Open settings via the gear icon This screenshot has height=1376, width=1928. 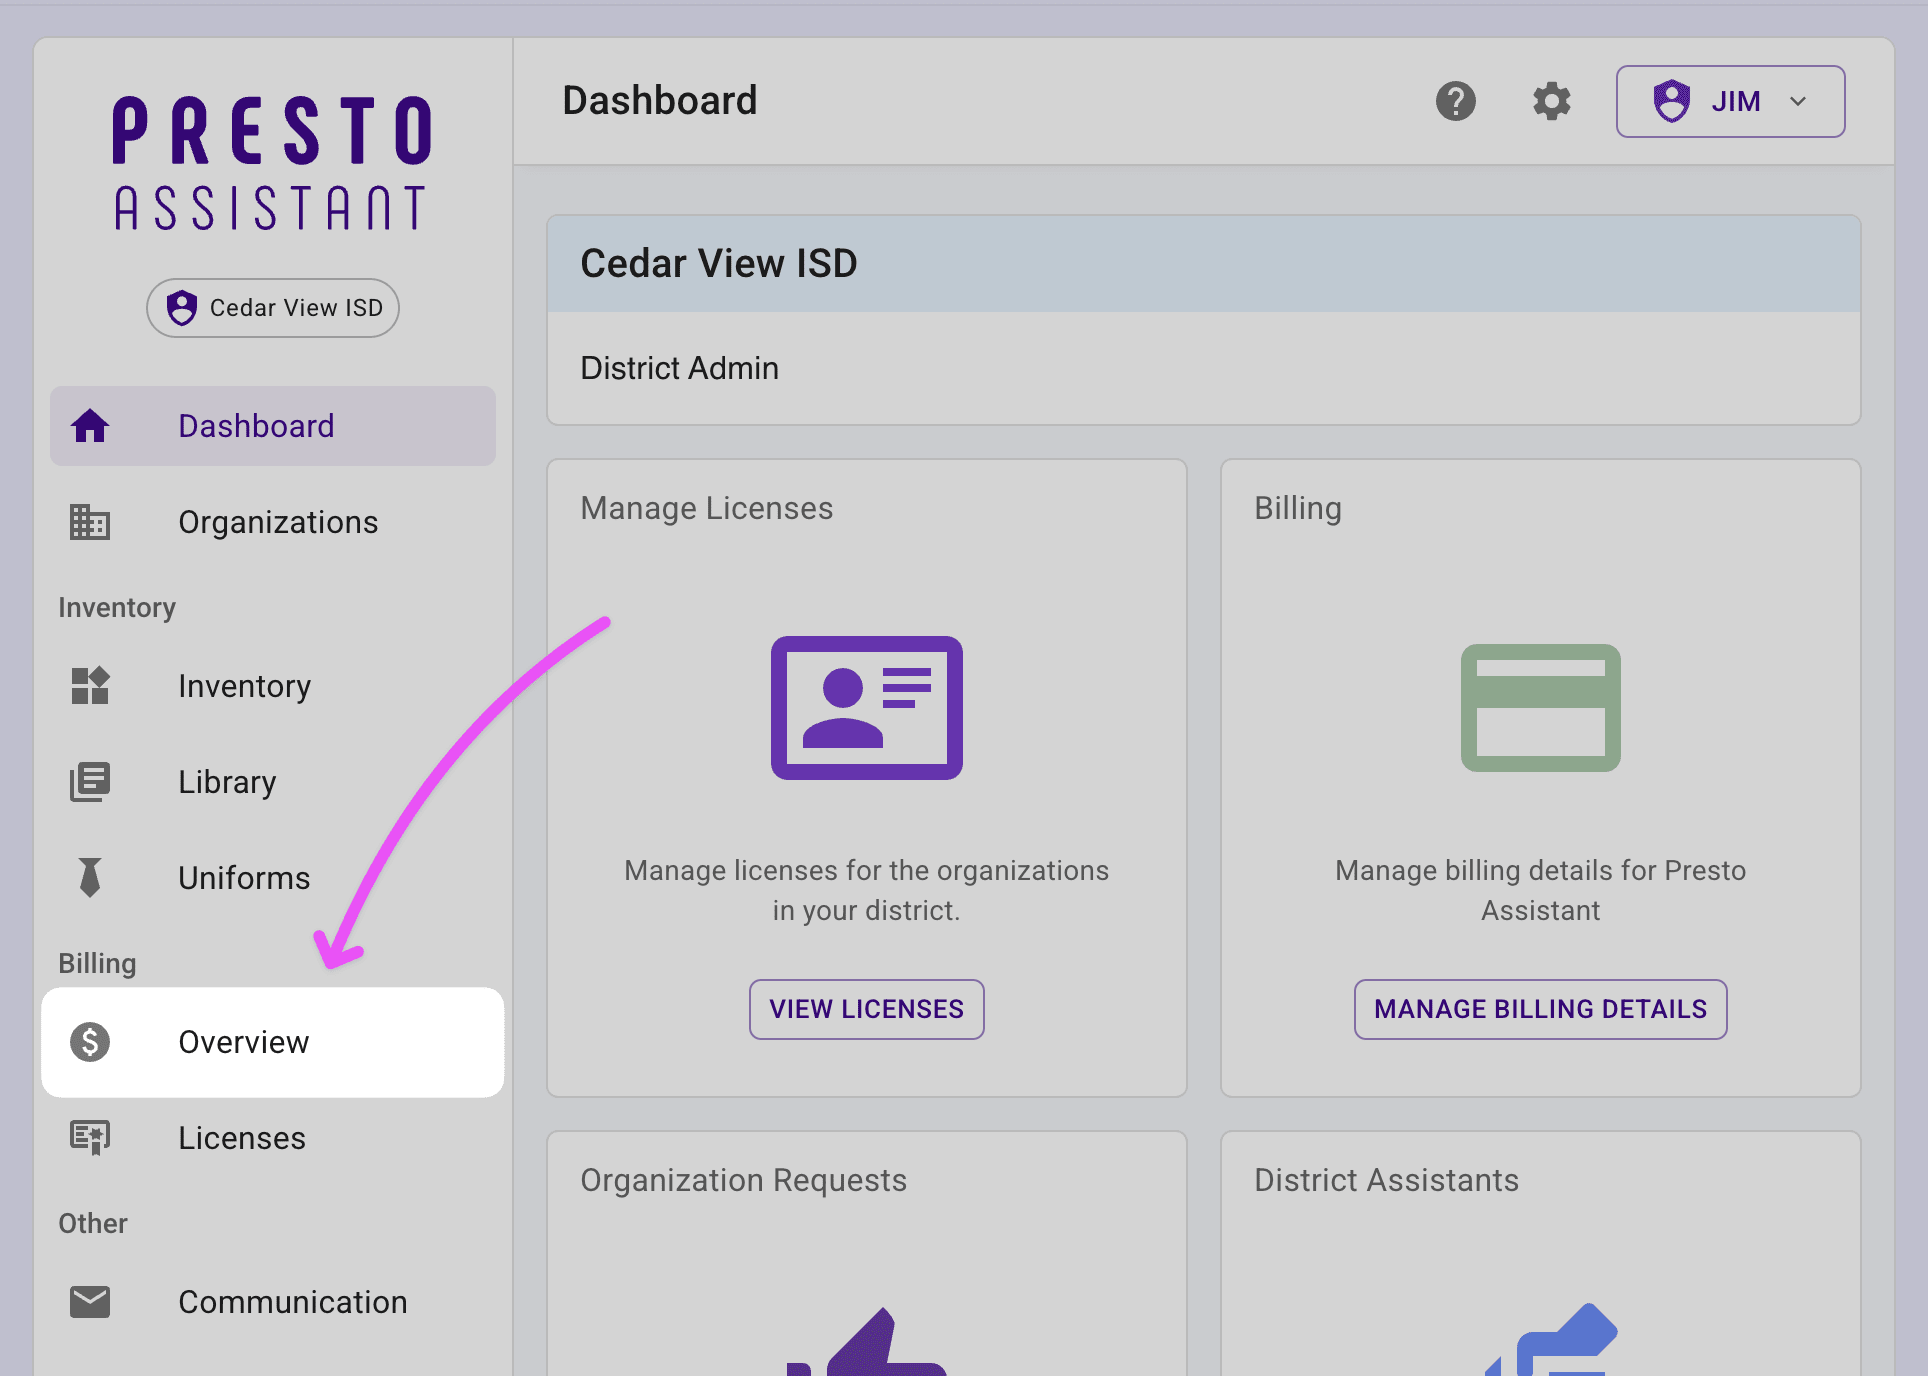[1551, 101]
